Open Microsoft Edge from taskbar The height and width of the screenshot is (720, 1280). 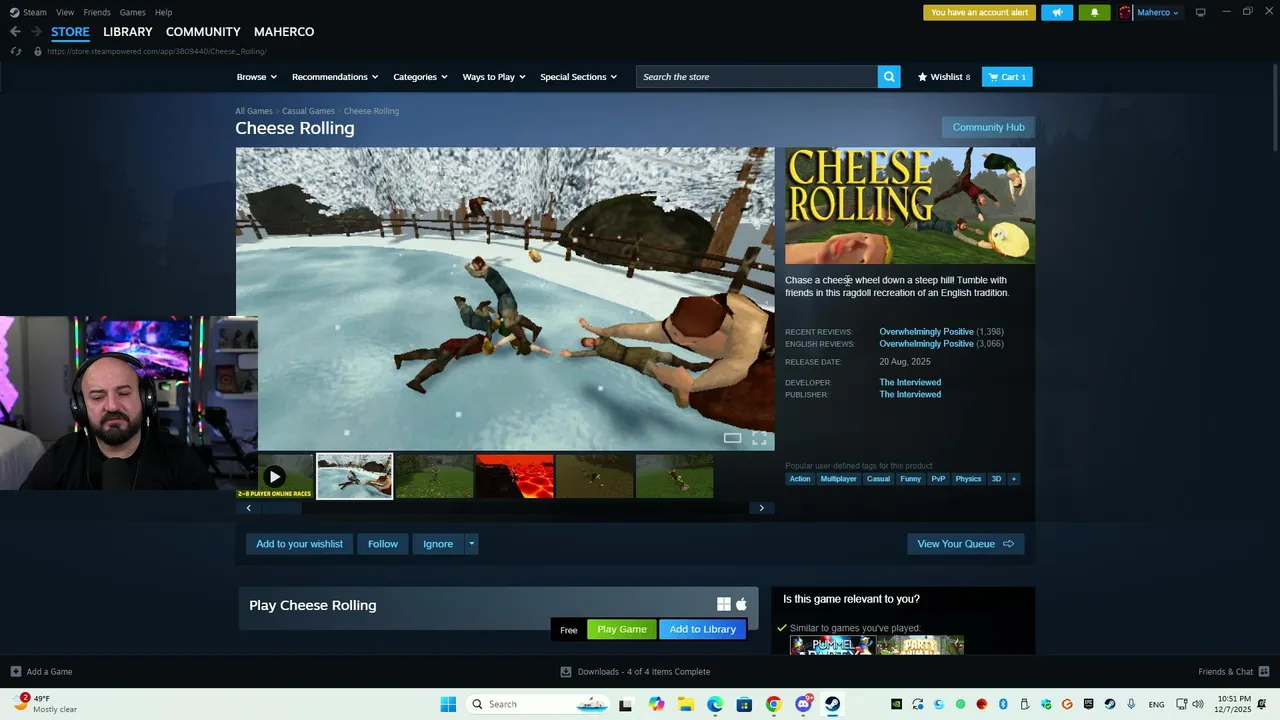coord(715,704)
